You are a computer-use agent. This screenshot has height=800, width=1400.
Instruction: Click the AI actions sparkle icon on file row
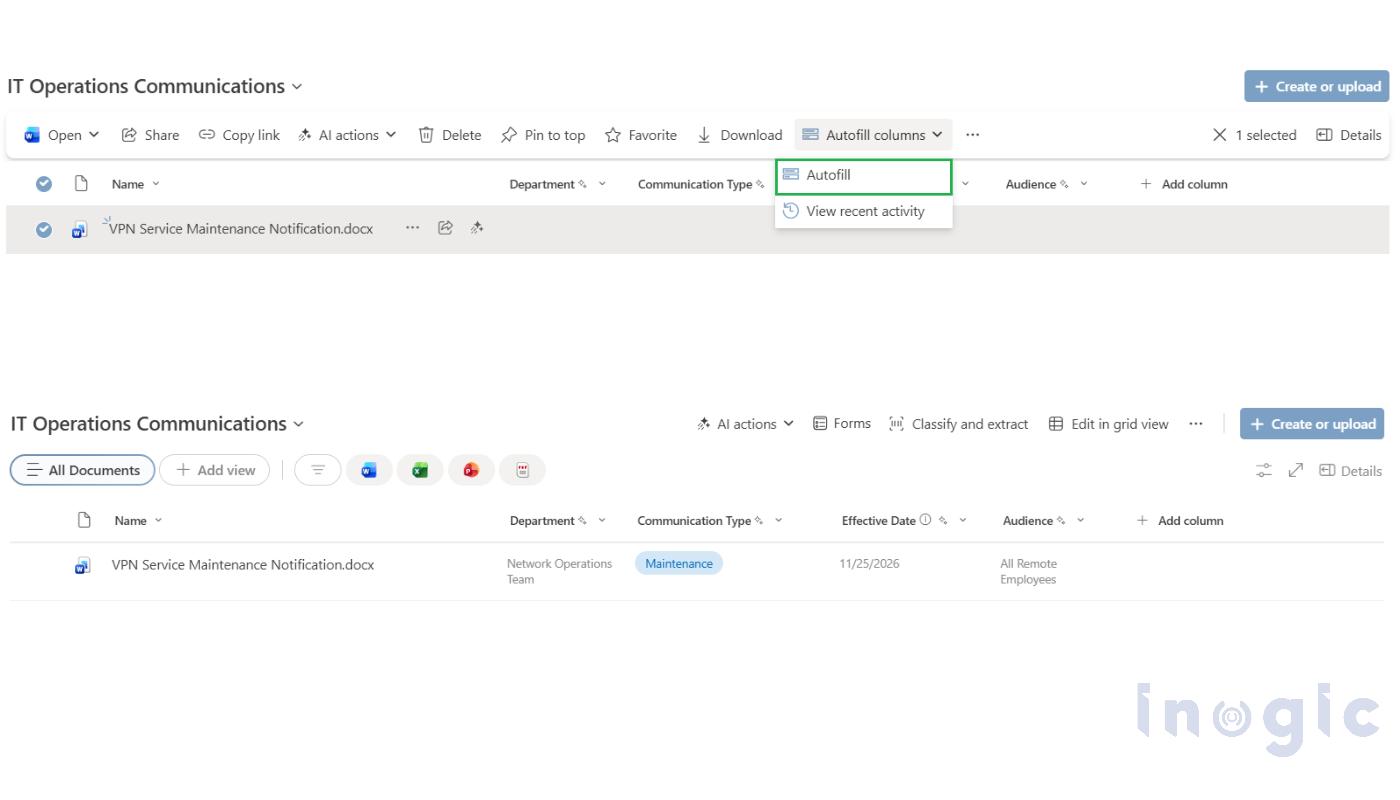coord(477,228)
